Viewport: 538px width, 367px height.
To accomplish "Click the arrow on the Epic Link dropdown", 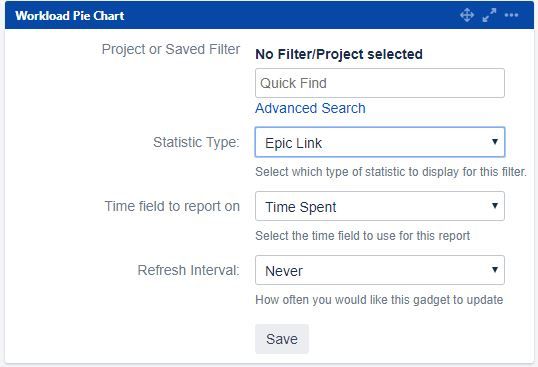I will click(x=495, y=142).
